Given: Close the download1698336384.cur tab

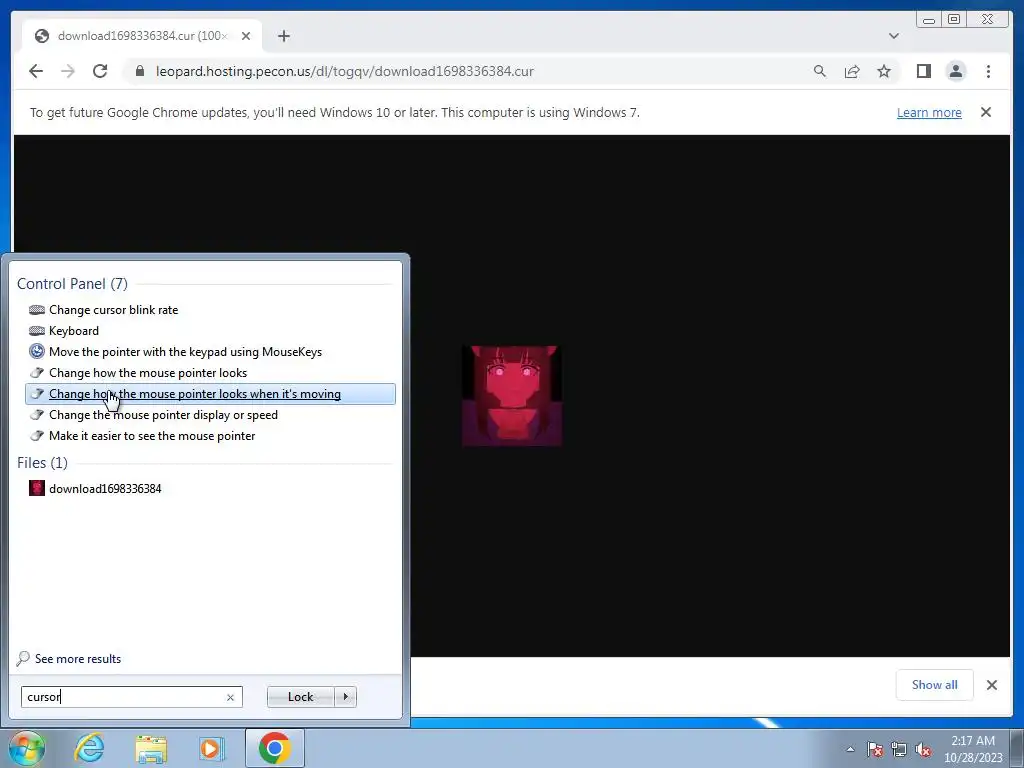Looking at the screenshot, I should click(246, 36).
